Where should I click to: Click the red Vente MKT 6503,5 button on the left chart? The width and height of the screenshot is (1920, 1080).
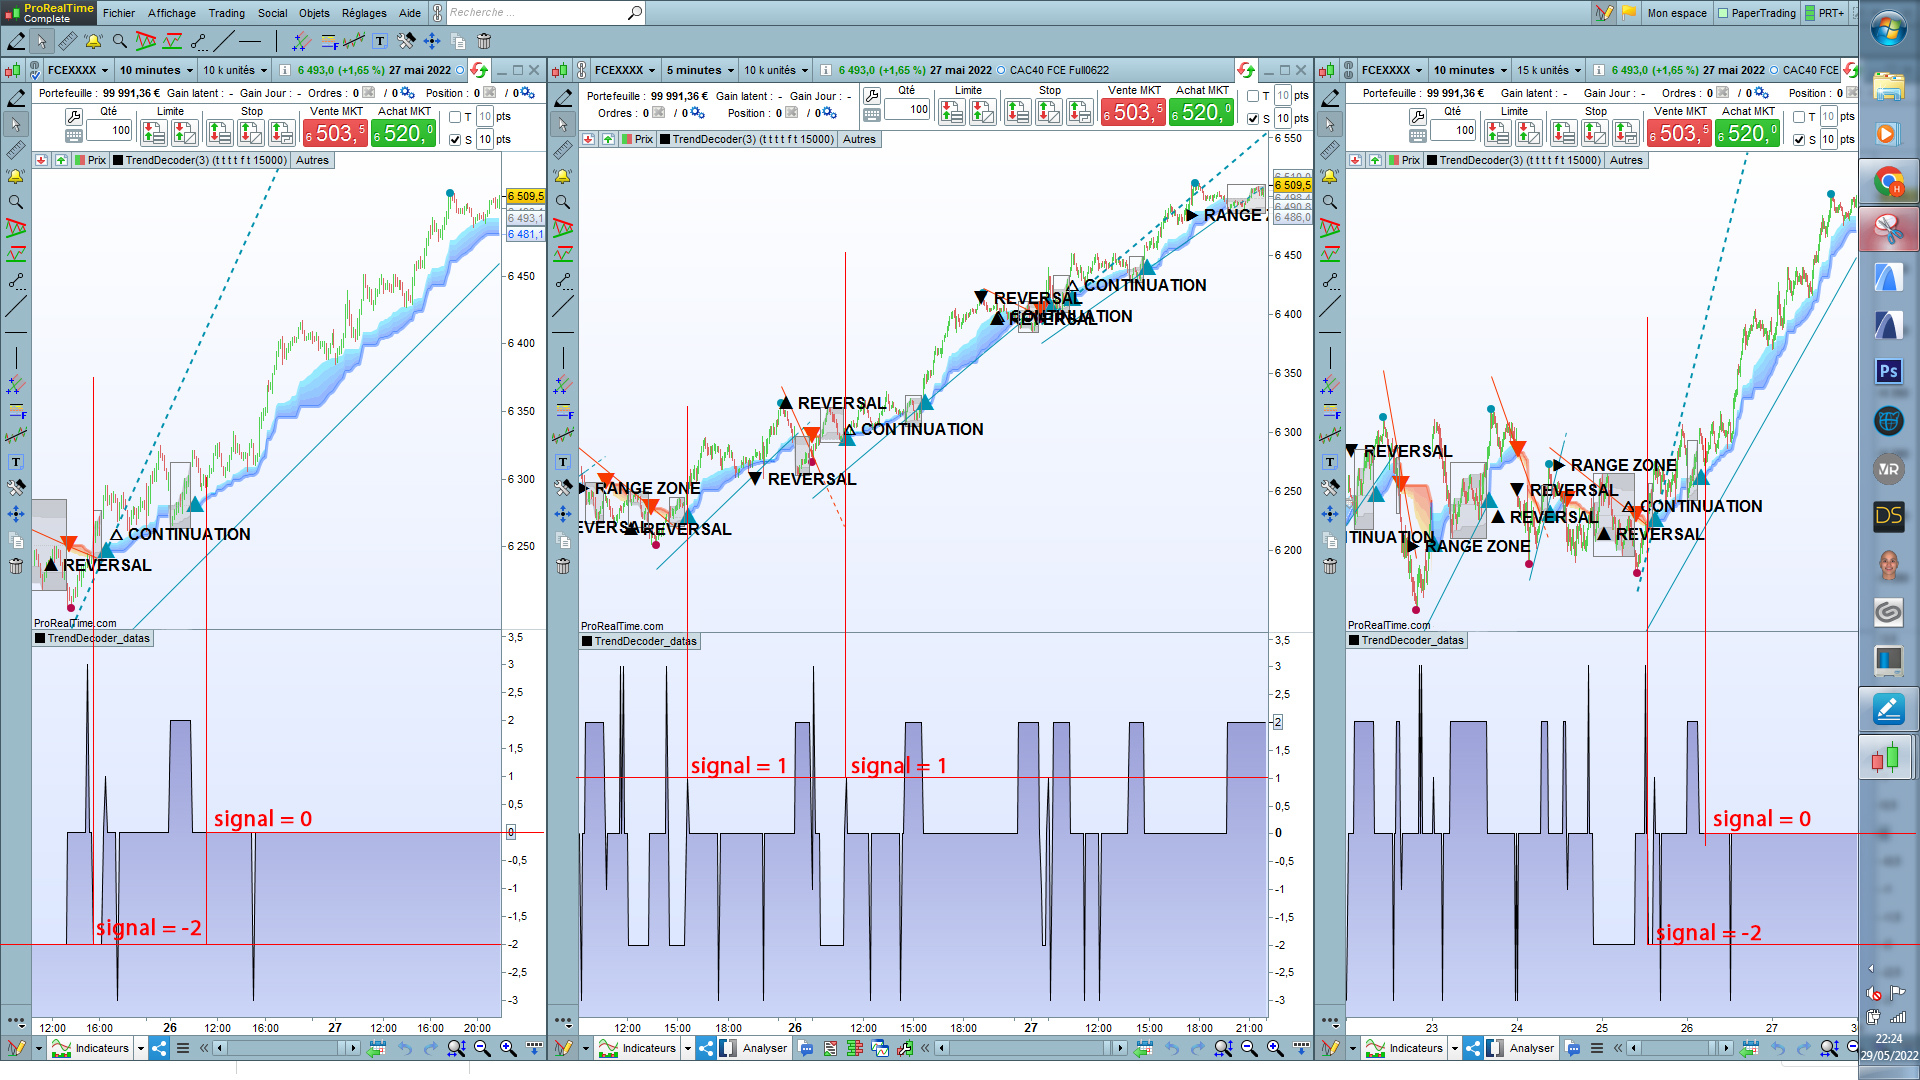pos(334,133)
